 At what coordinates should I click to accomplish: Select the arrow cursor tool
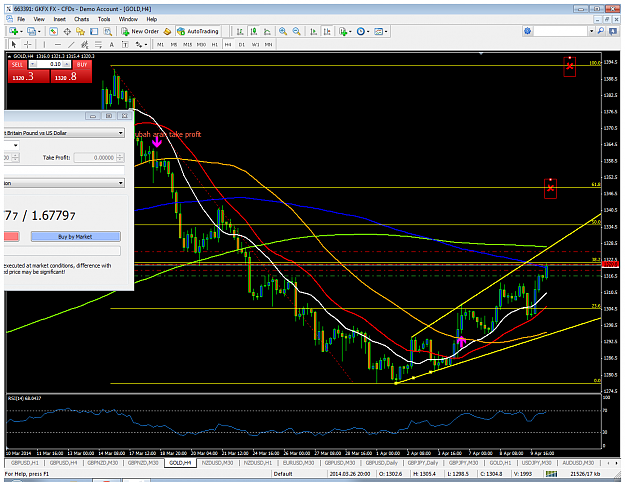coord(14,44)
